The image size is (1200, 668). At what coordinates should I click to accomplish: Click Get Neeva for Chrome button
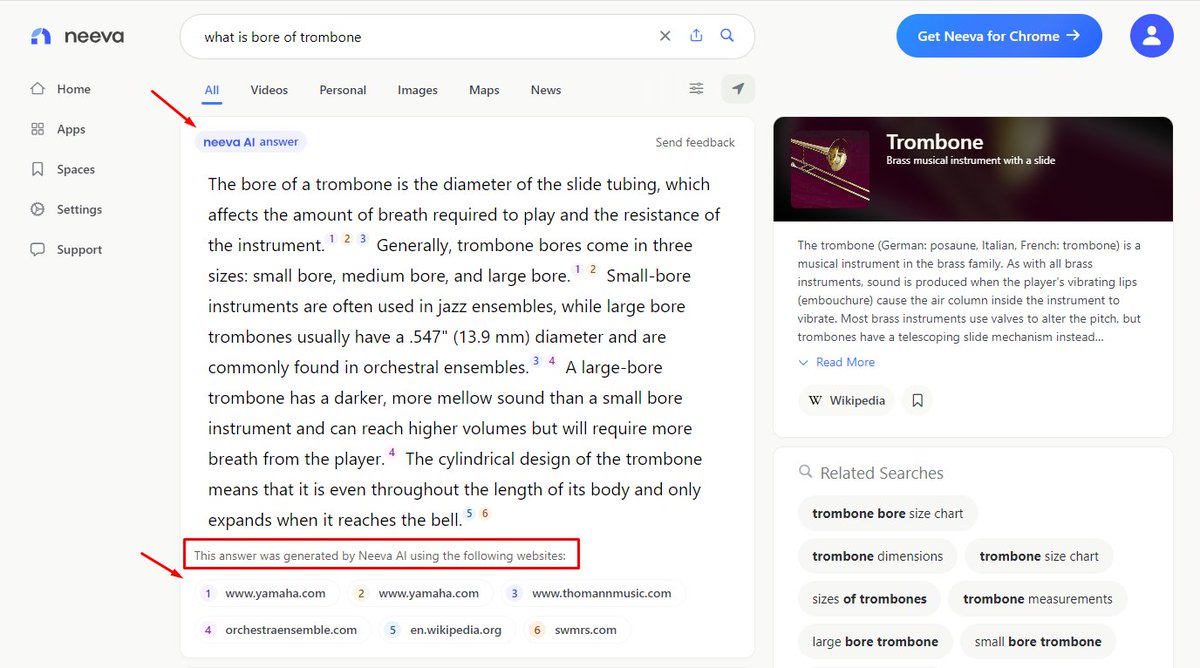pyautogui.click(x=999, y=36)
